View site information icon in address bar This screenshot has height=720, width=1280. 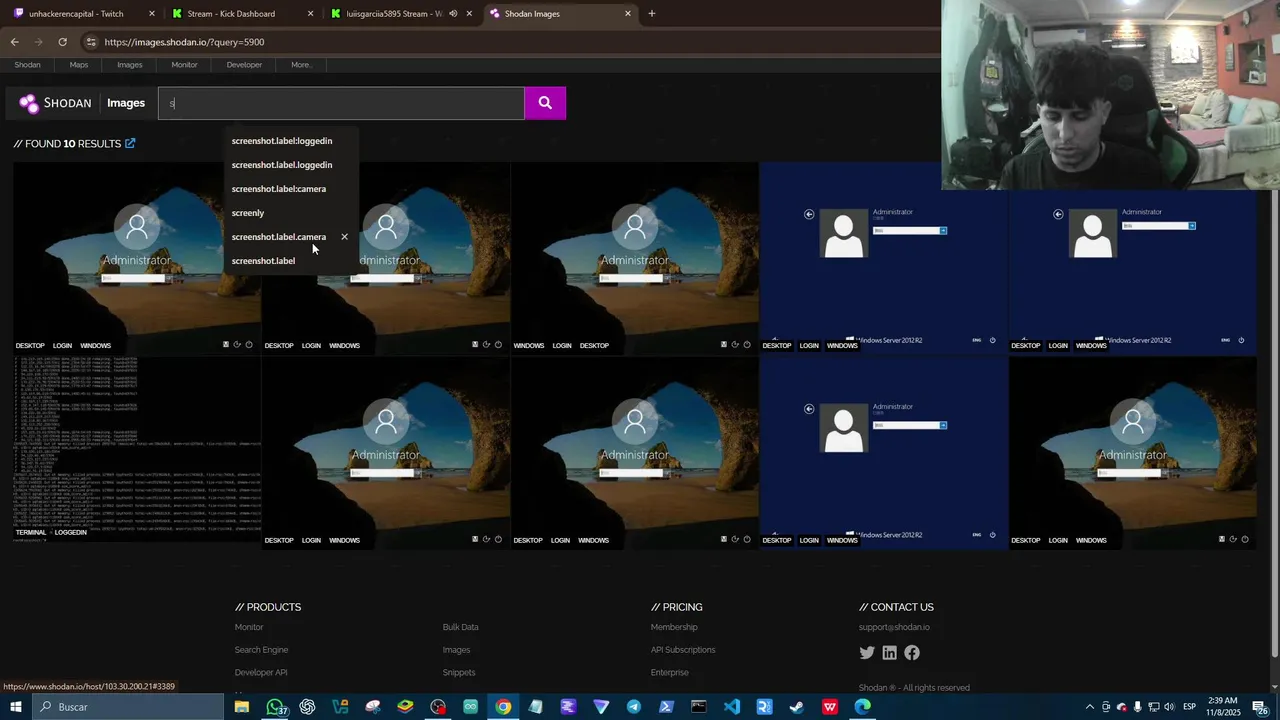[91, 42]
